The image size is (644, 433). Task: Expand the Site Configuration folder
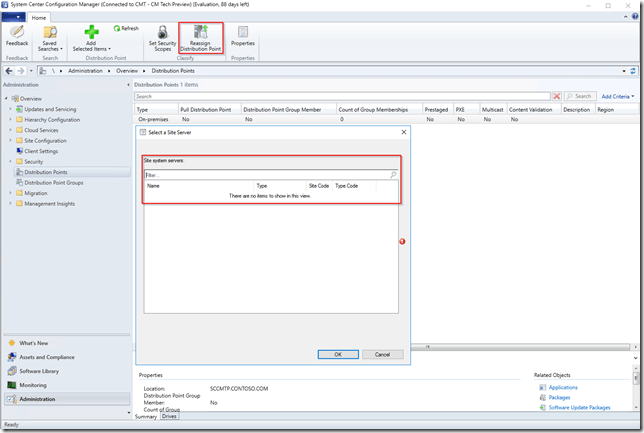pyautogui.click(x=9, y=140)
